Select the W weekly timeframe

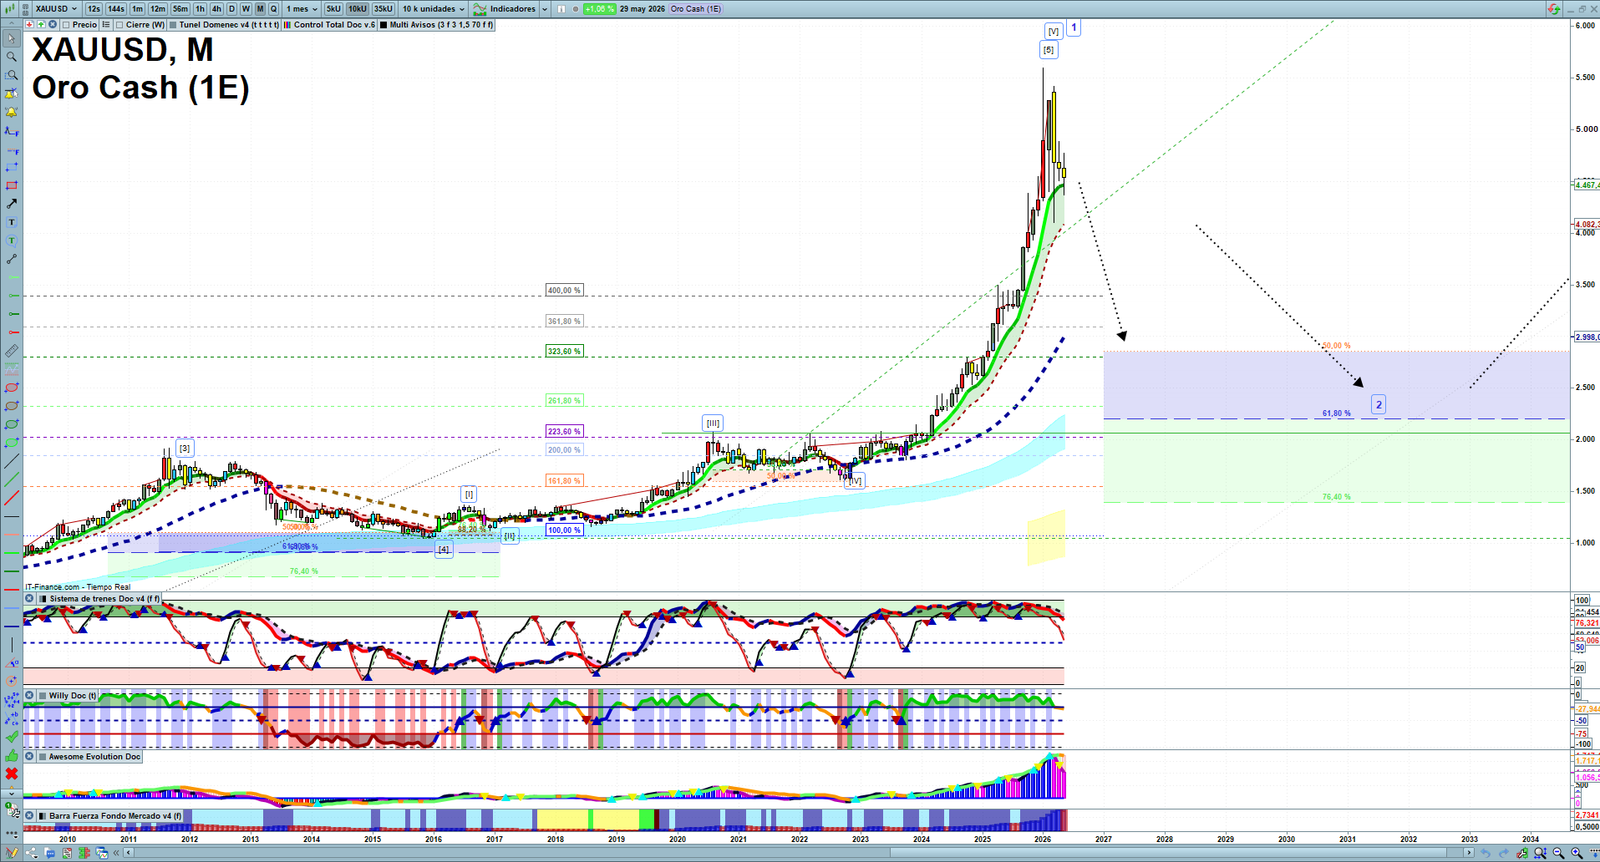245,9
